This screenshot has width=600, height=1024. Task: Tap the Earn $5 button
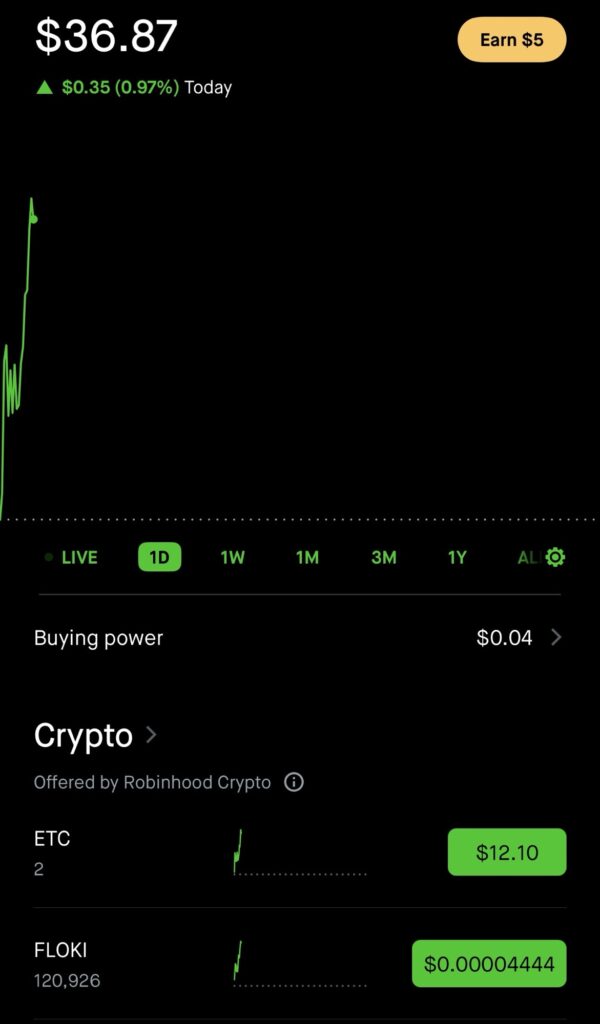(x=512, y=40)
